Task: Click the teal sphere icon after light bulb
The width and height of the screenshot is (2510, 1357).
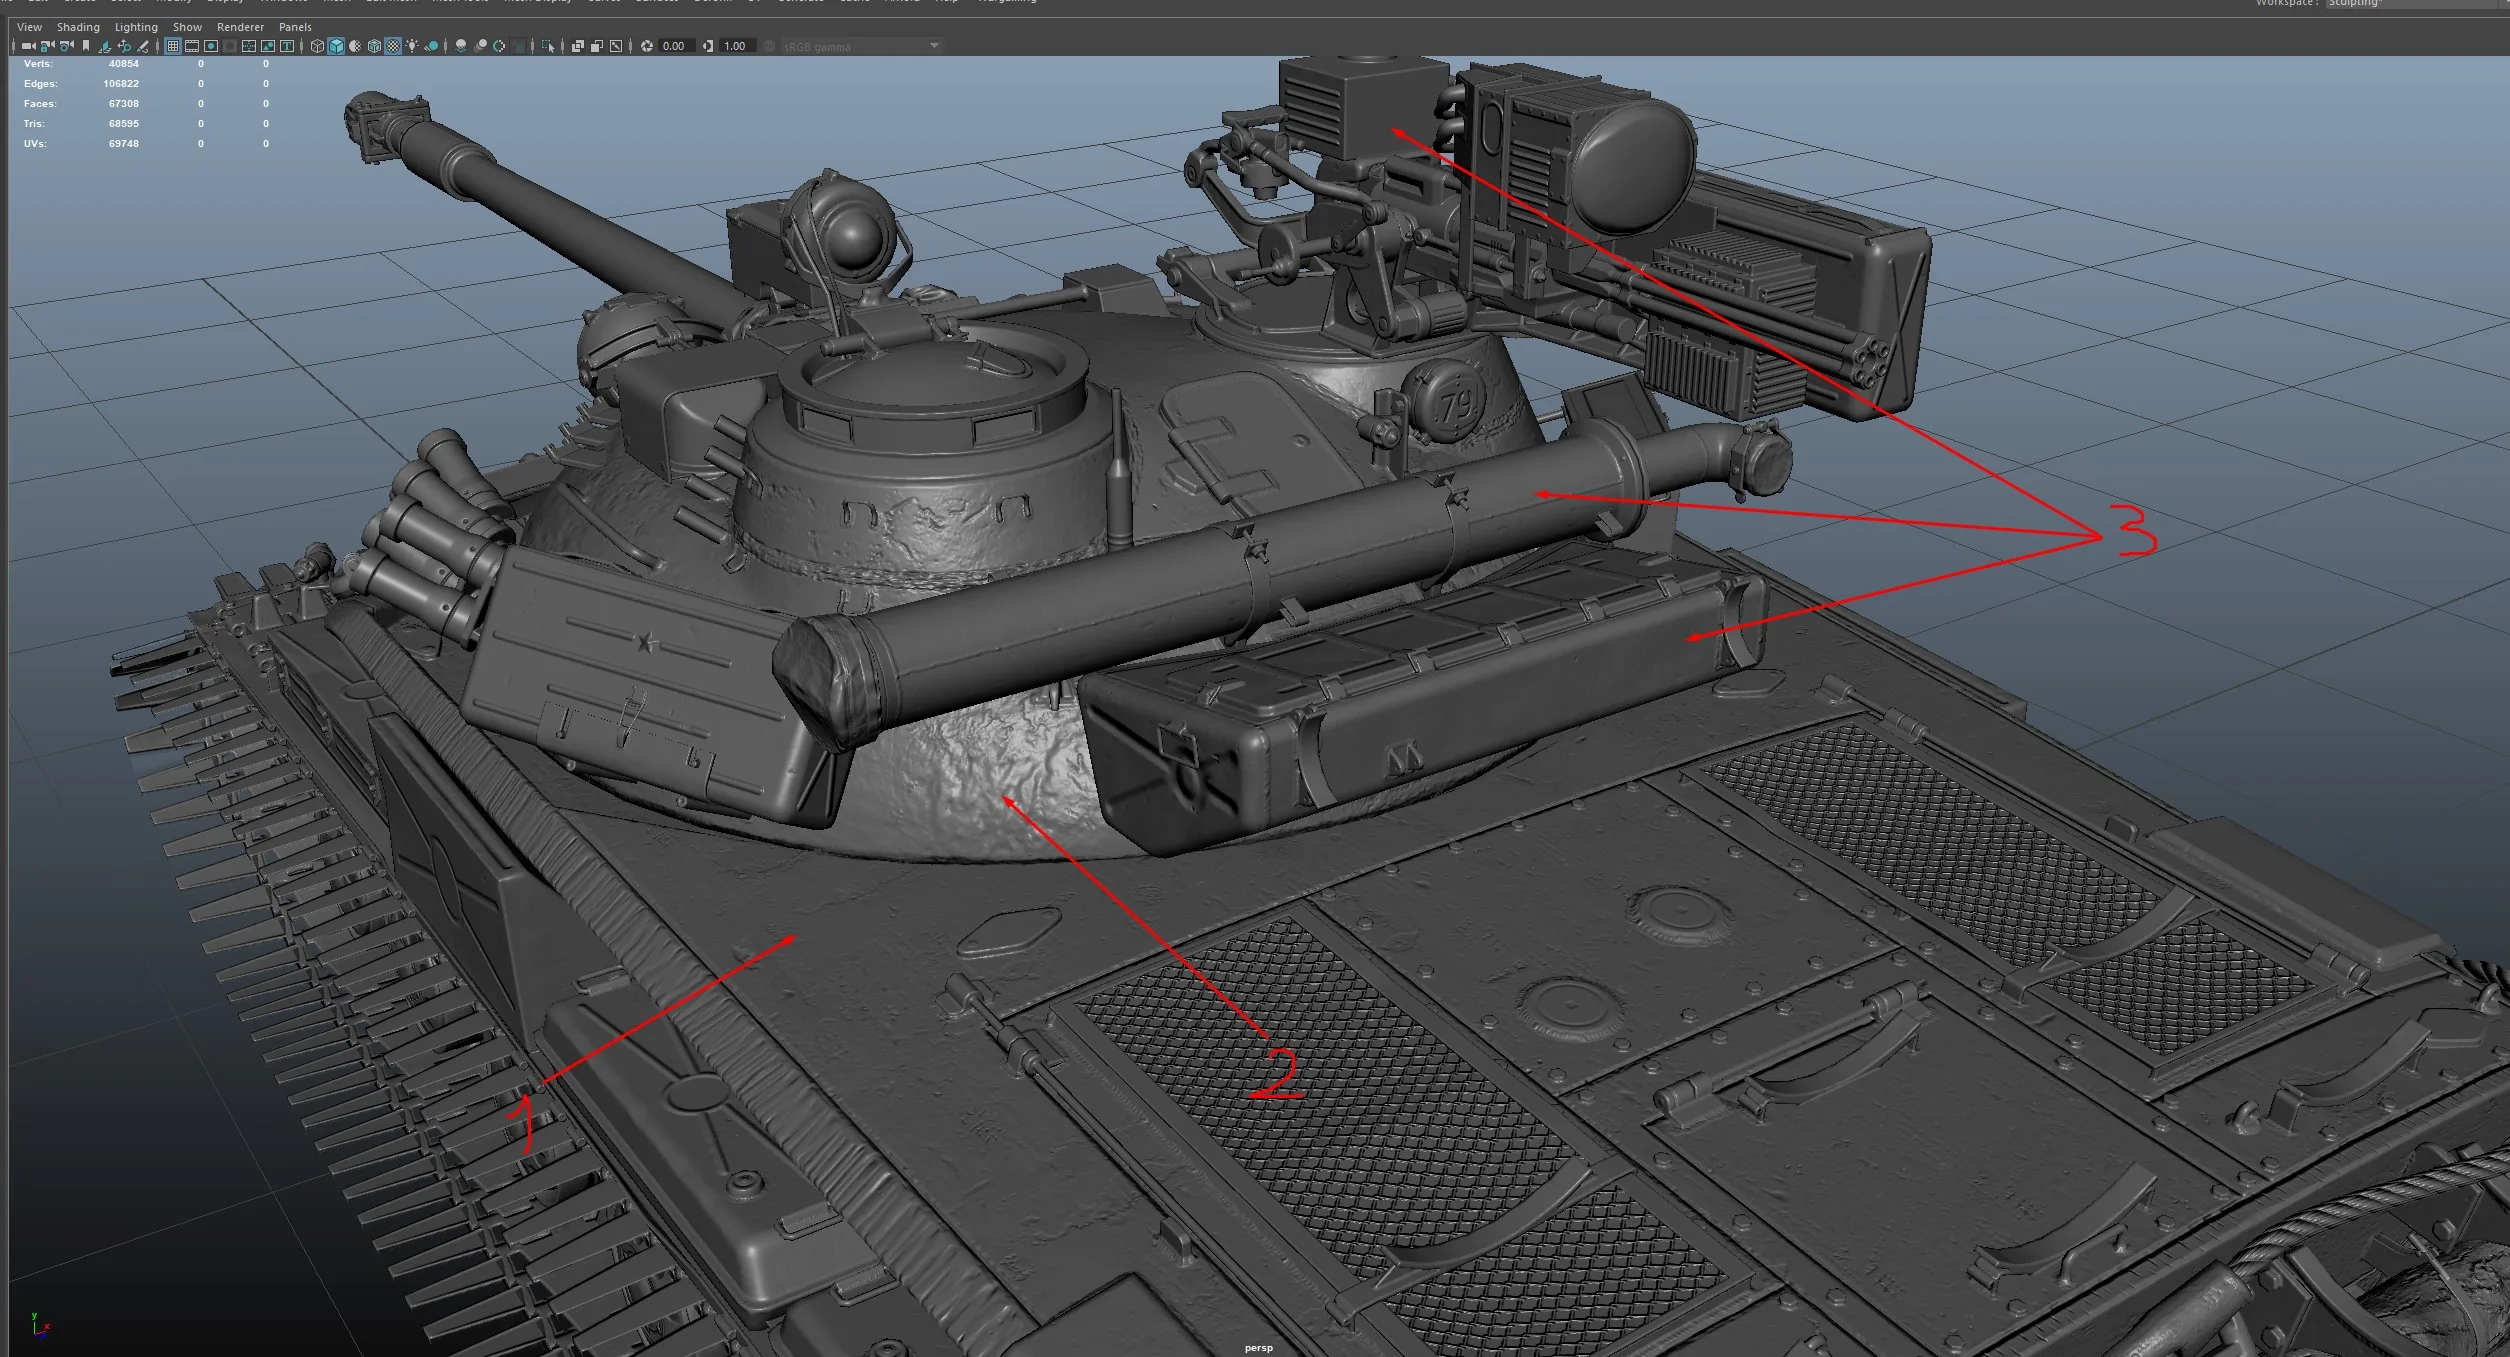Action: pyautogui.click(x=432, y=46)
